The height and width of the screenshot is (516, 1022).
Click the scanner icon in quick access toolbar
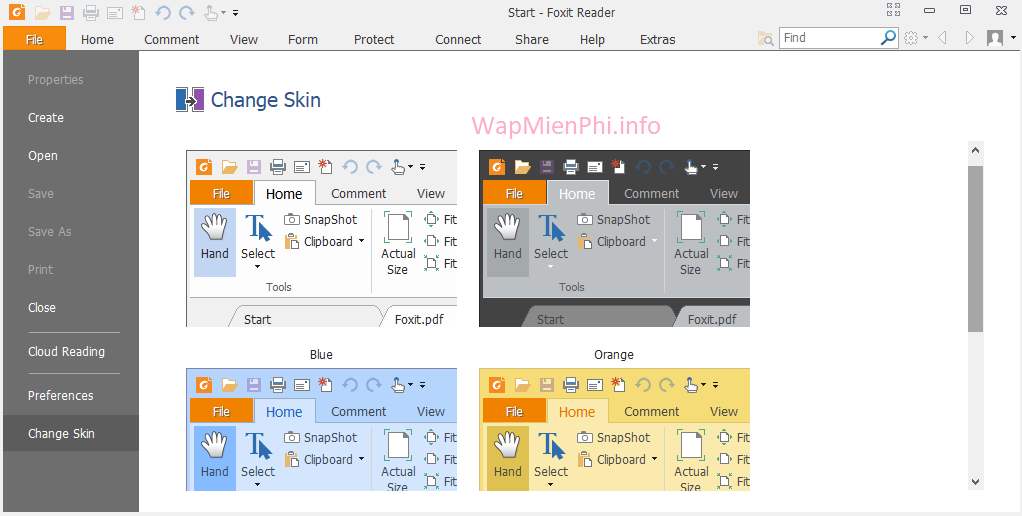[115, 13]
